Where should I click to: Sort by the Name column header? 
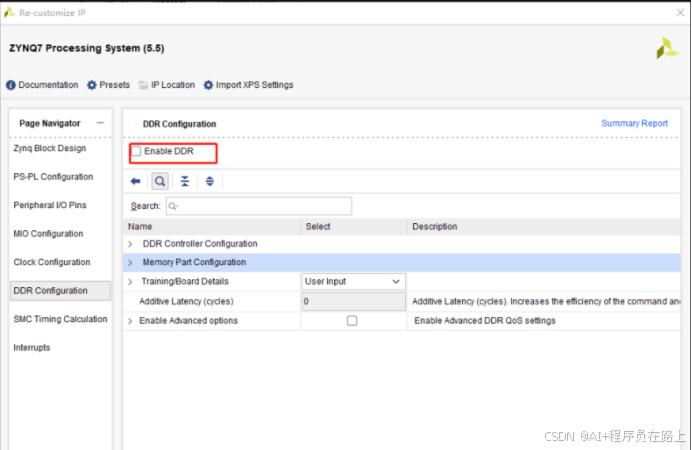tap(212, 227)
